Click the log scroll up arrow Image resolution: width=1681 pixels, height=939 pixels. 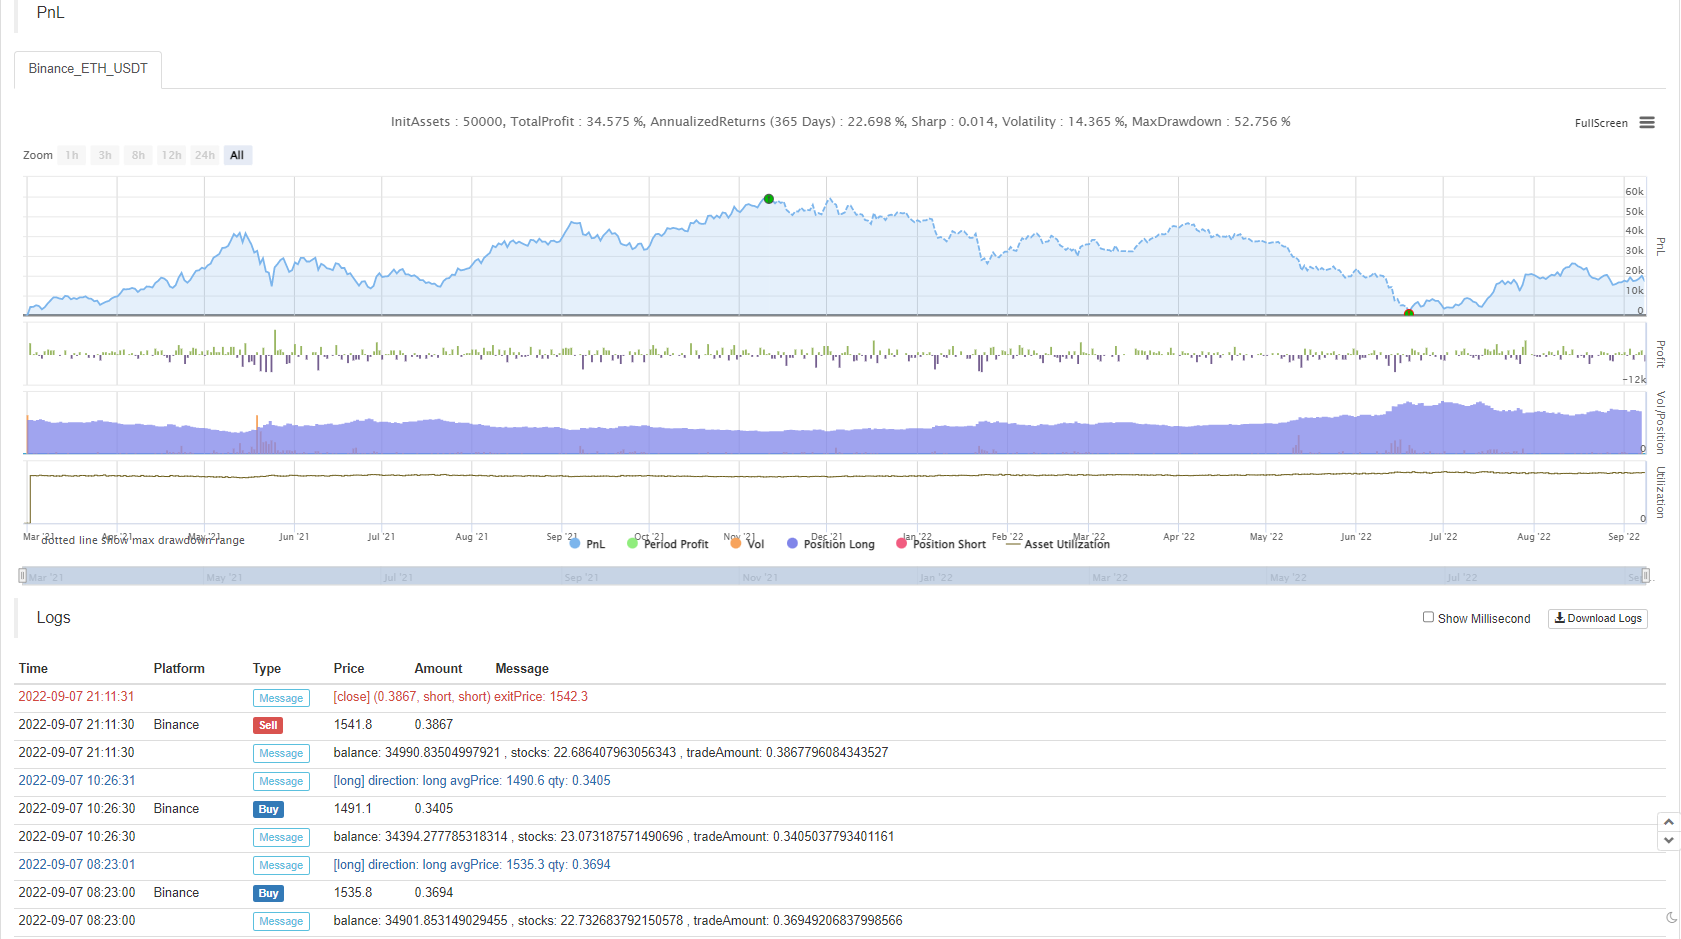point(1668,822)
